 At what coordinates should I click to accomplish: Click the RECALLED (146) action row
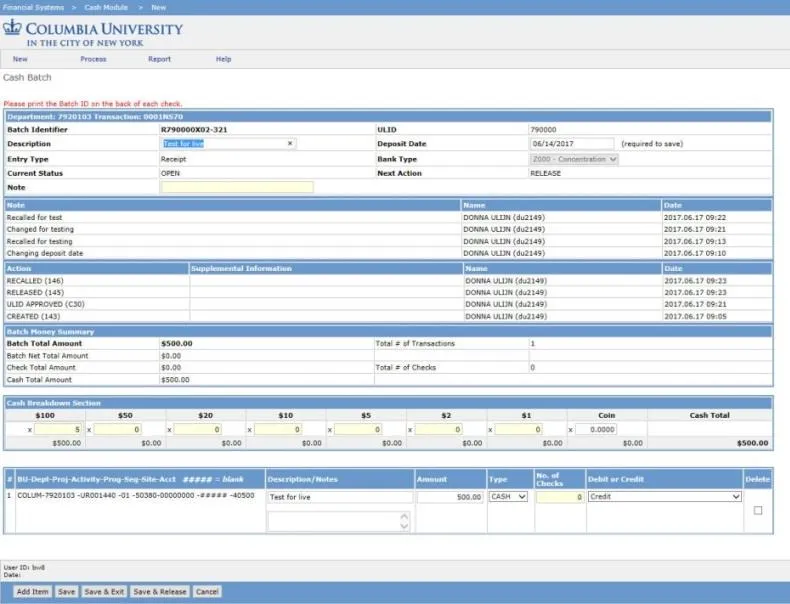tap(388, 281)
